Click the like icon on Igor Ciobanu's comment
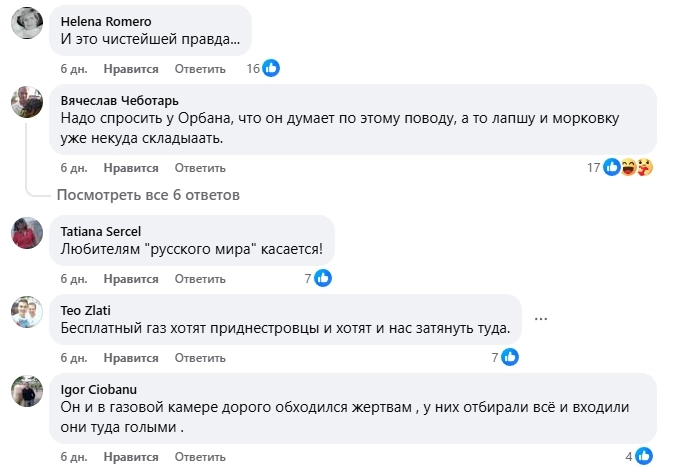The height and width of the screenshot is (468, 676). 643,456
